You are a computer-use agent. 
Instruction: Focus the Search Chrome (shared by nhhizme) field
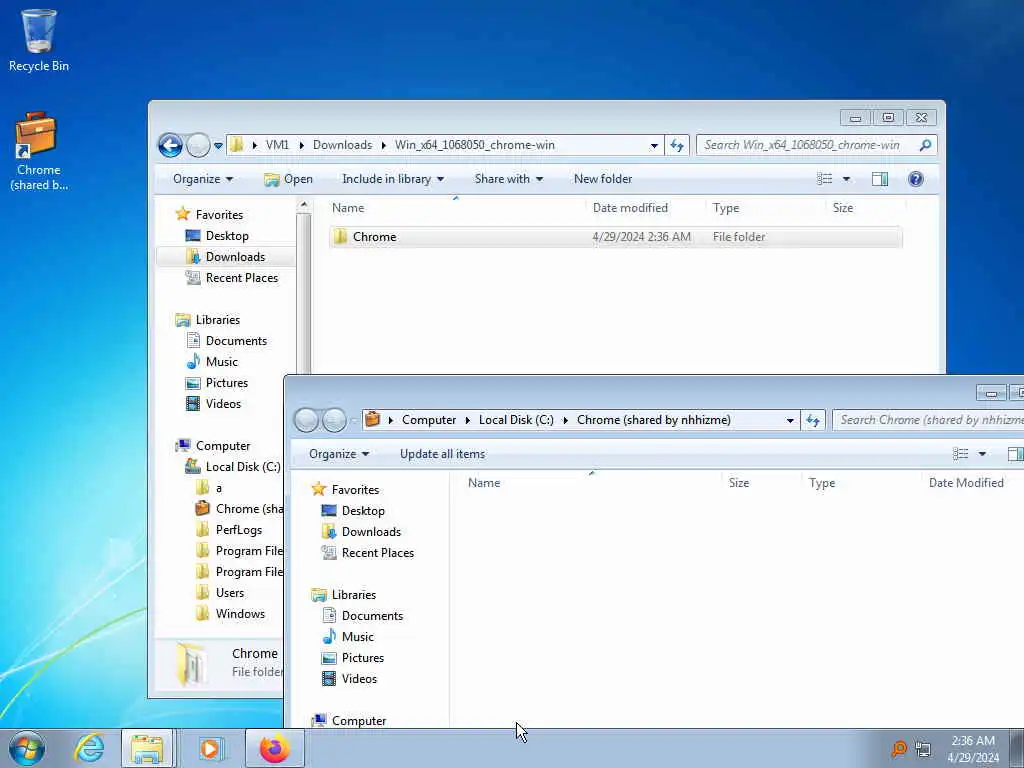(x=929, y=420)
